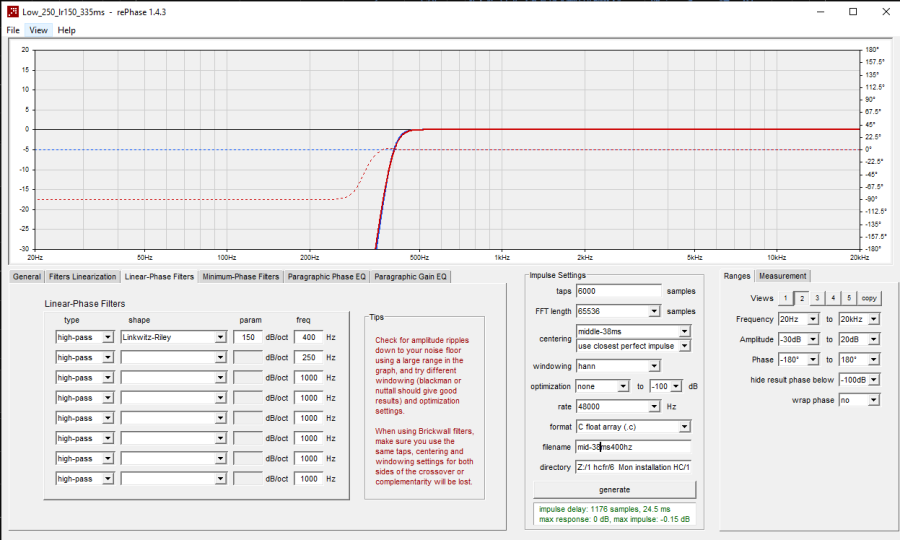Click the rePhase app icon in title bar
The width and height of the screenshot is (900, 540).
12,11
